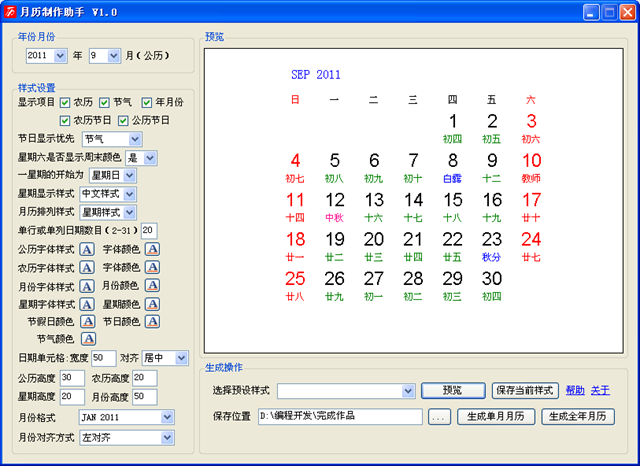The width and height of the screenshot is (640, 466).
Task: Open the color icon beside 农历字体样式
Action: 153,268
